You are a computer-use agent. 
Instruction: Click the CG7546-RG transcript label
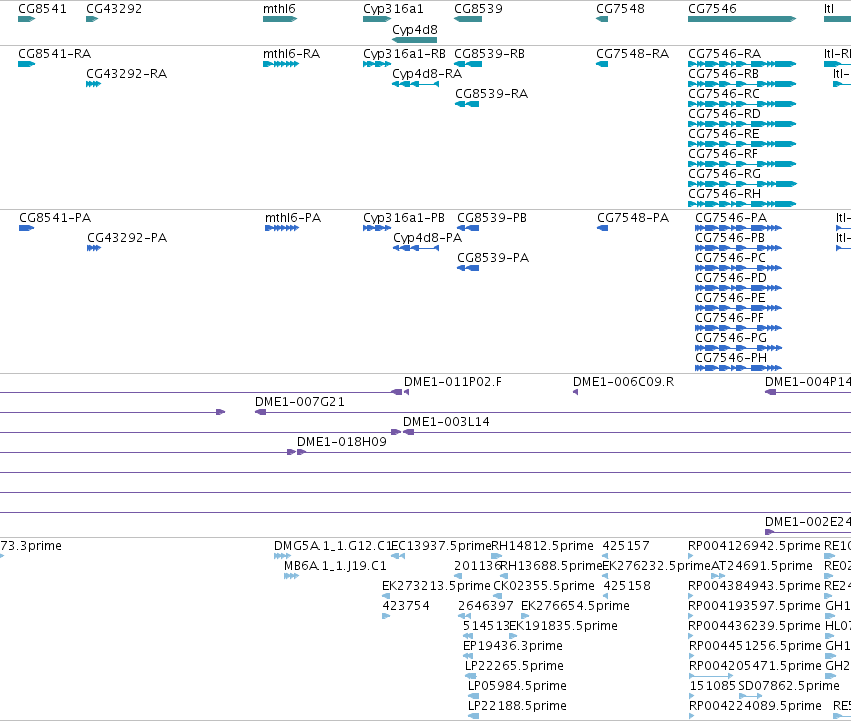pyautogui.click(x=725, y=174)
